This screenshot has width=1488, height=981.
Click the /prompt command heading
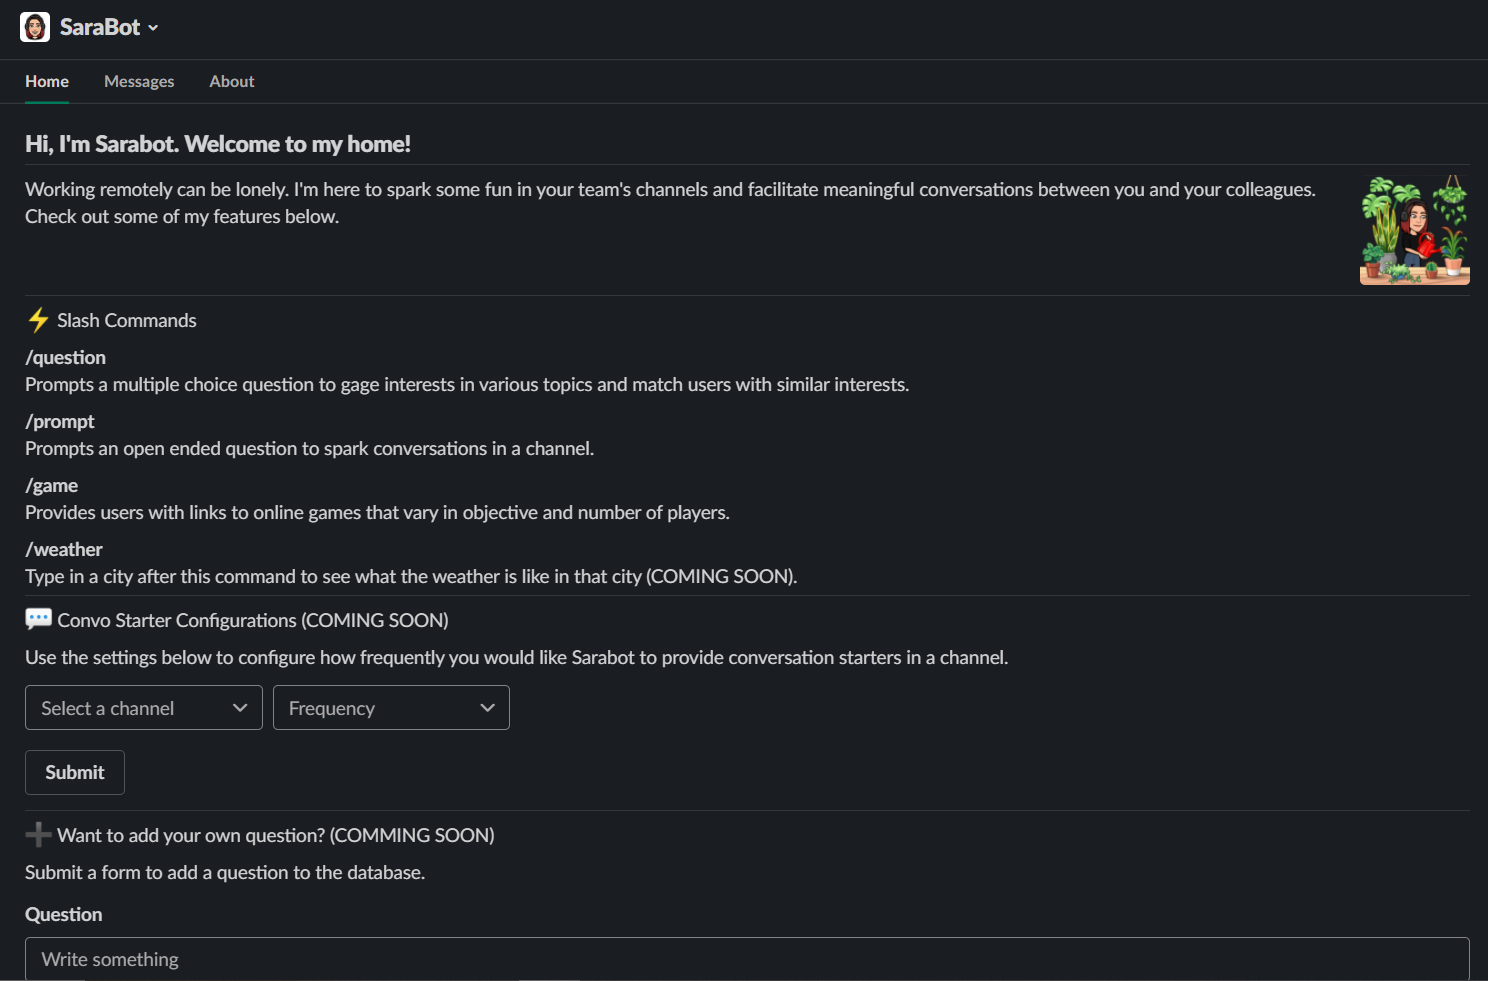pyautogui.click(x=60, y=421)
